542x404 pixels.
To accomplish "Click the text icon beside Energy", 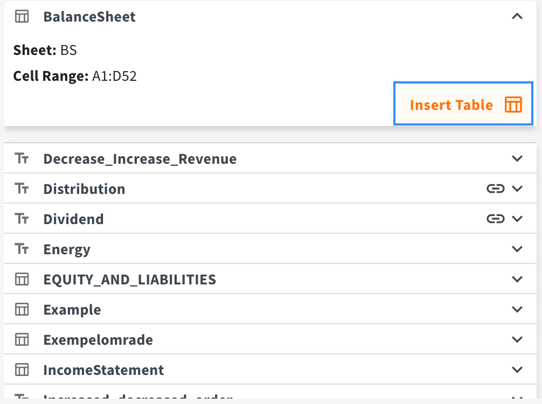I will [x=22, y=249].
